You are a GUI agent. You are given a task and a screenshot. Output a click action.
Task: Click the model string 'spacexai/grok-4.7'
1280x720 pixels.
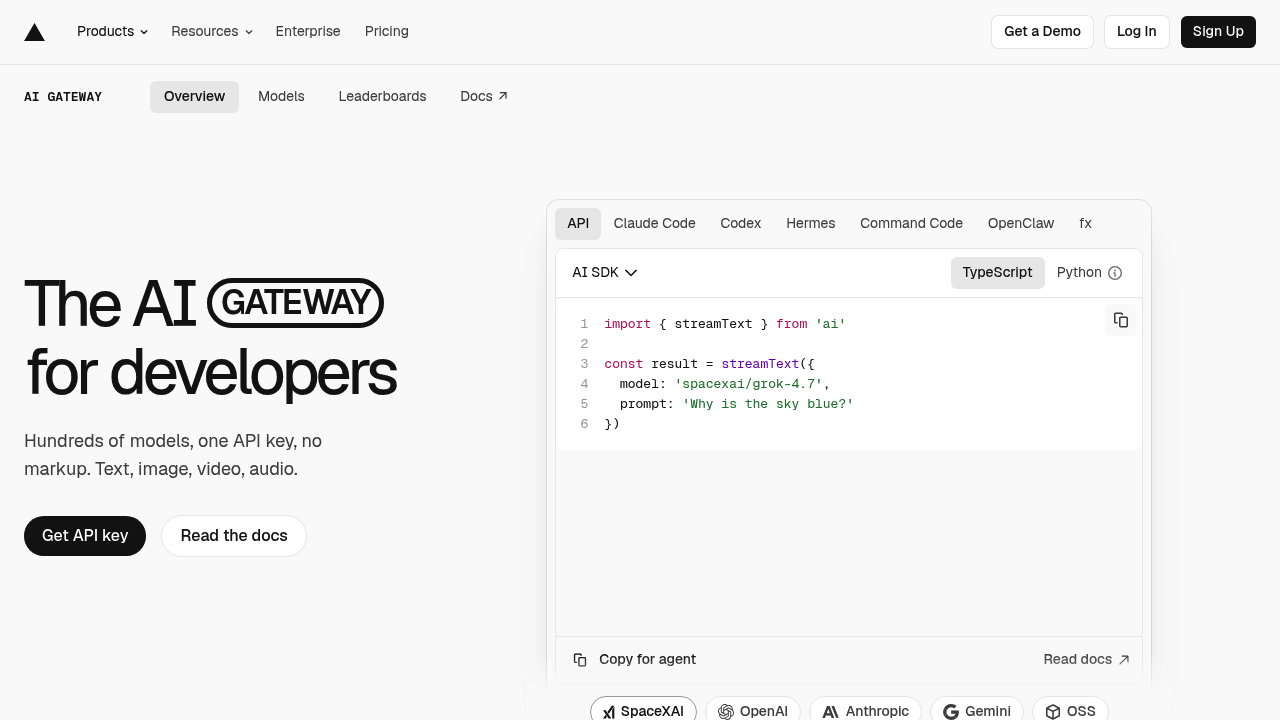click(748, 384)
